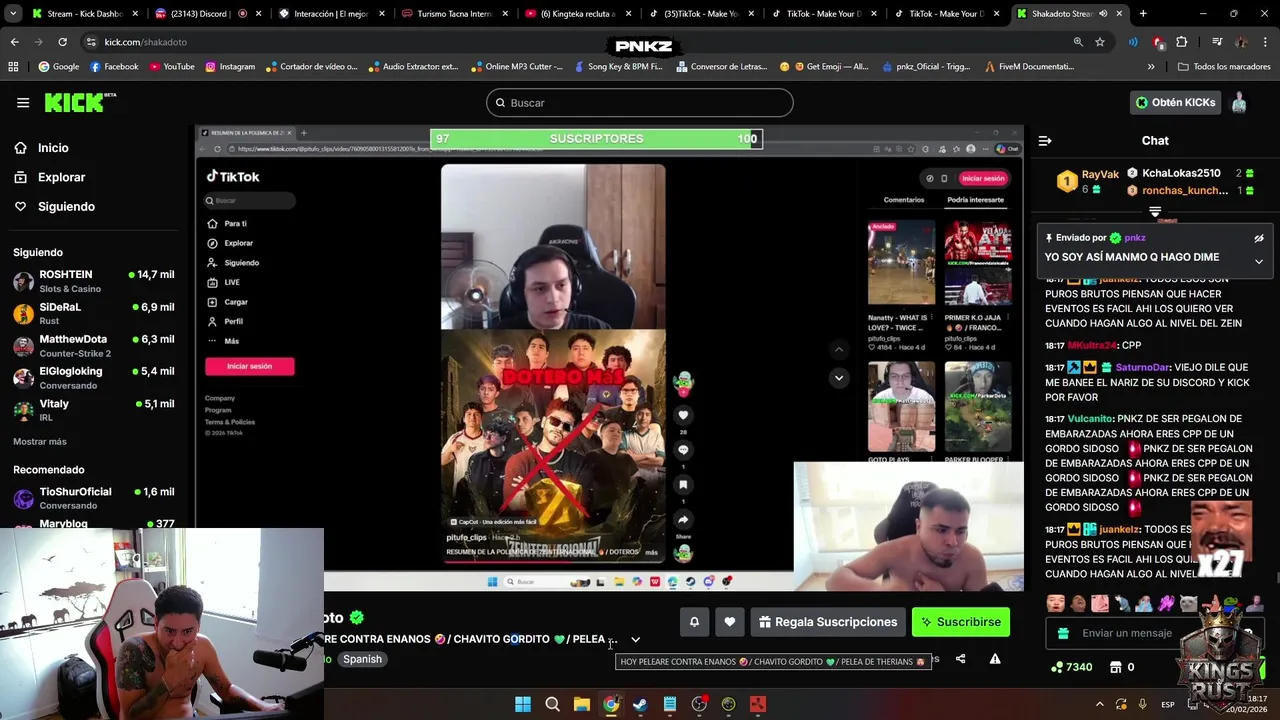This screenshot has height=720, width=1280.
Task: Open ElGlogloking channel in following list
Action: pyautogui.click(x=94, y=378)
